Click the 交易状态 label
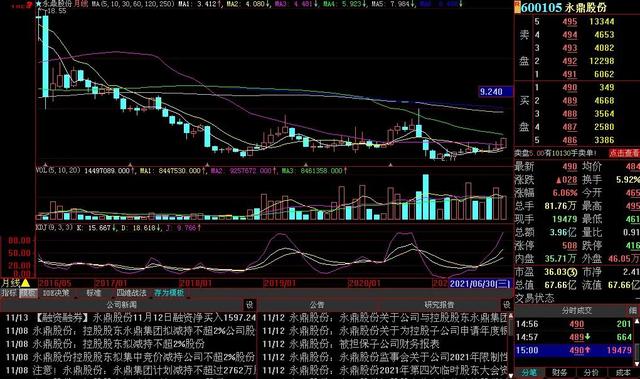The width and height of the screenshot is (640, 379). point(535,298)
